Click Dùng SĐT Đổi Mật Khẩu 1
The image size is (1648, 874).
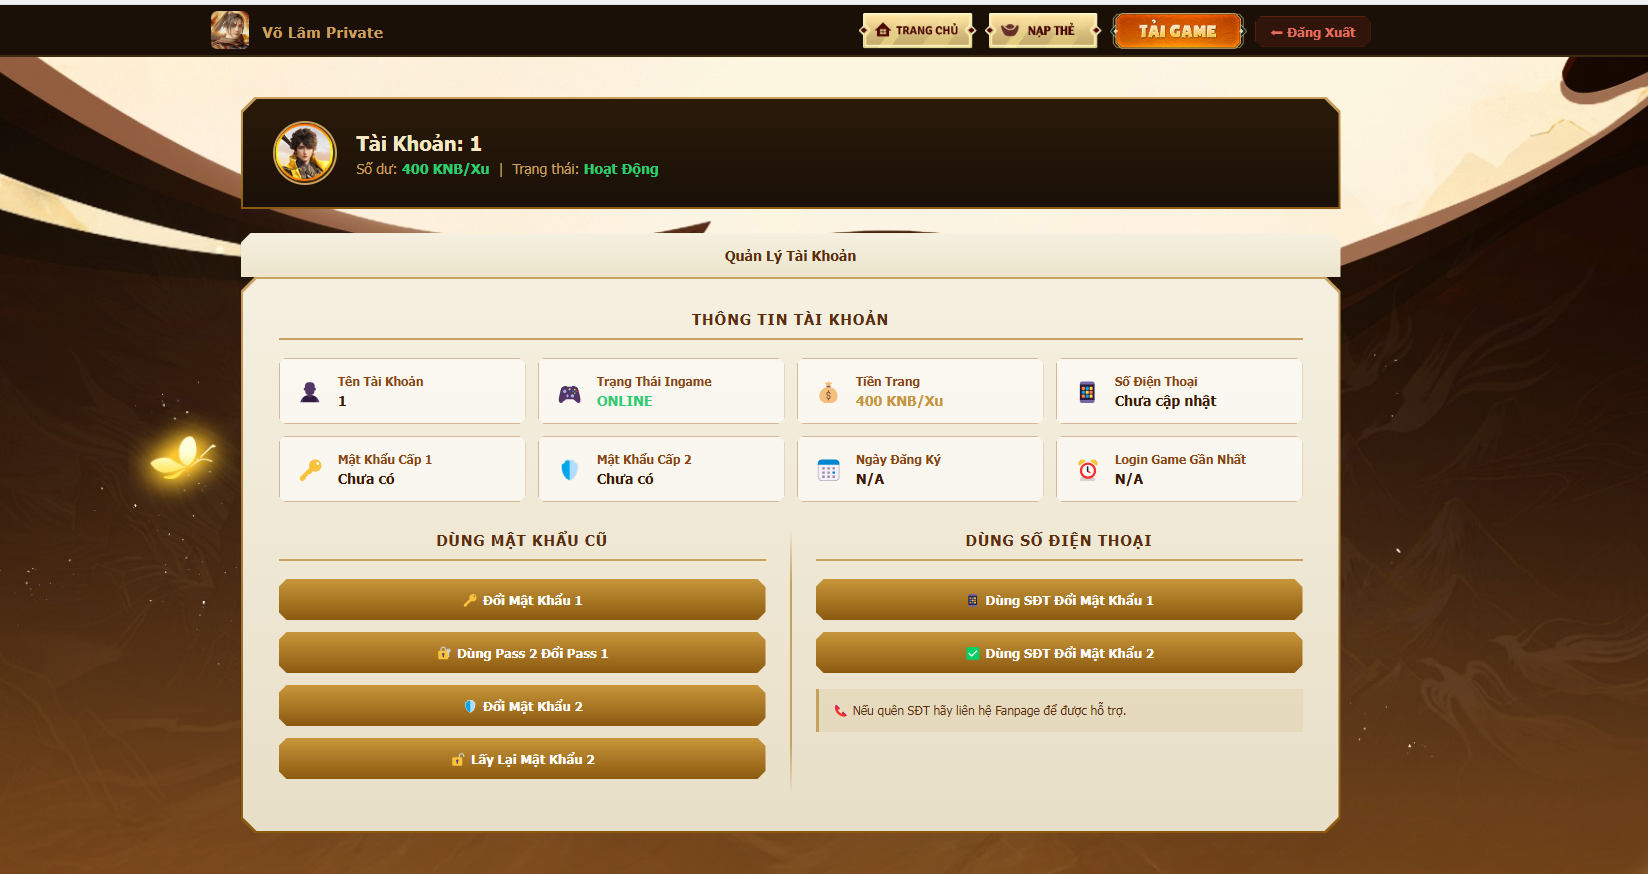pyautogui.click(x=1059, y=600)
